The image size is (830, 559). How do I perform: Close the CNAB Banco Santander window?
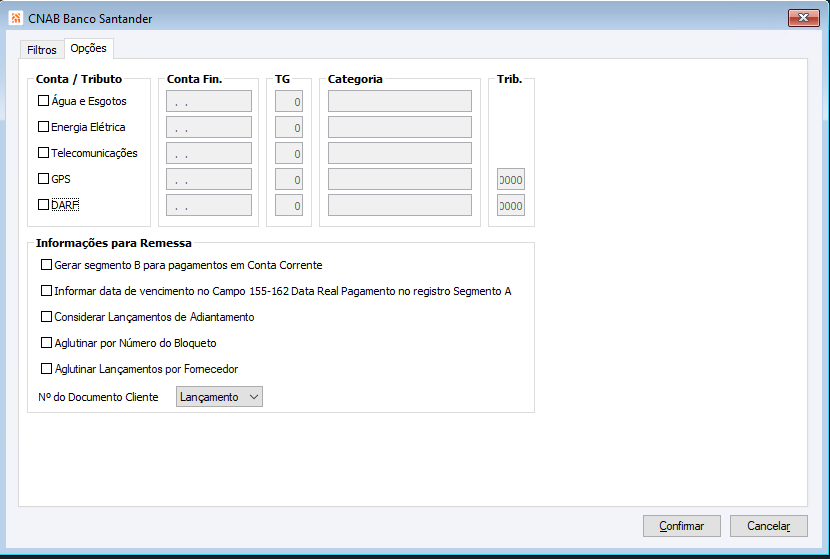[x=804, y=18]
